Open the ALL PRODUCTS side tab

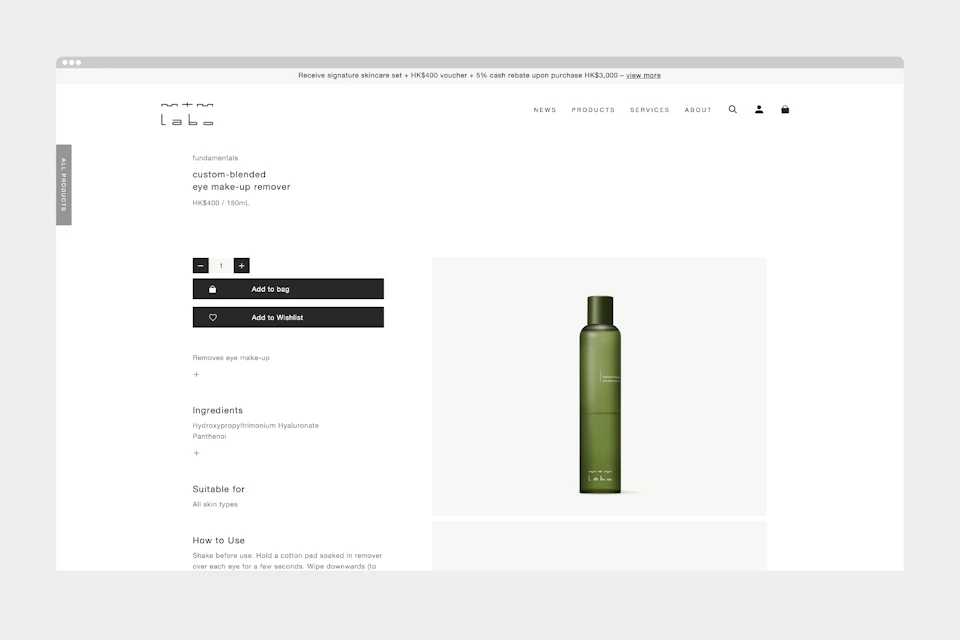tap(64, 185)
